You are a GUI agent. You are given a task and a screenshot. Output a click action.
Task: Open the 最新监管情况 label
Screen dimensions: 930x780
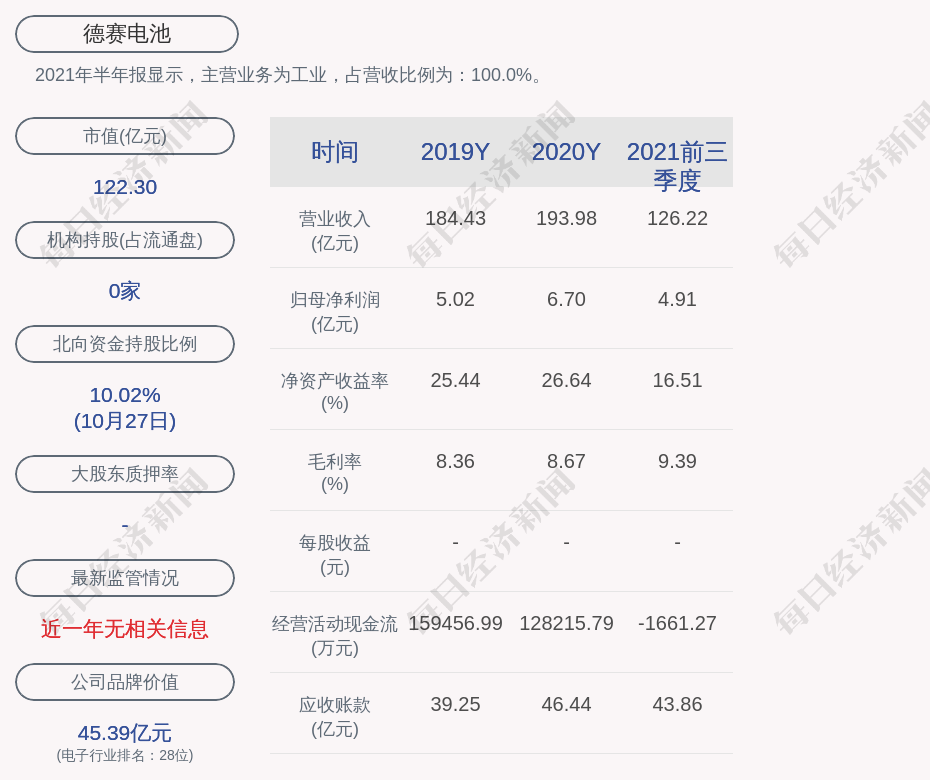click(x=125, y=578)
